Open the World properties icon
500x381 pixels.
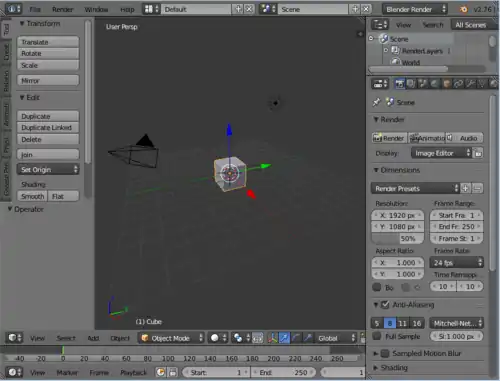(x=435, y=84)
